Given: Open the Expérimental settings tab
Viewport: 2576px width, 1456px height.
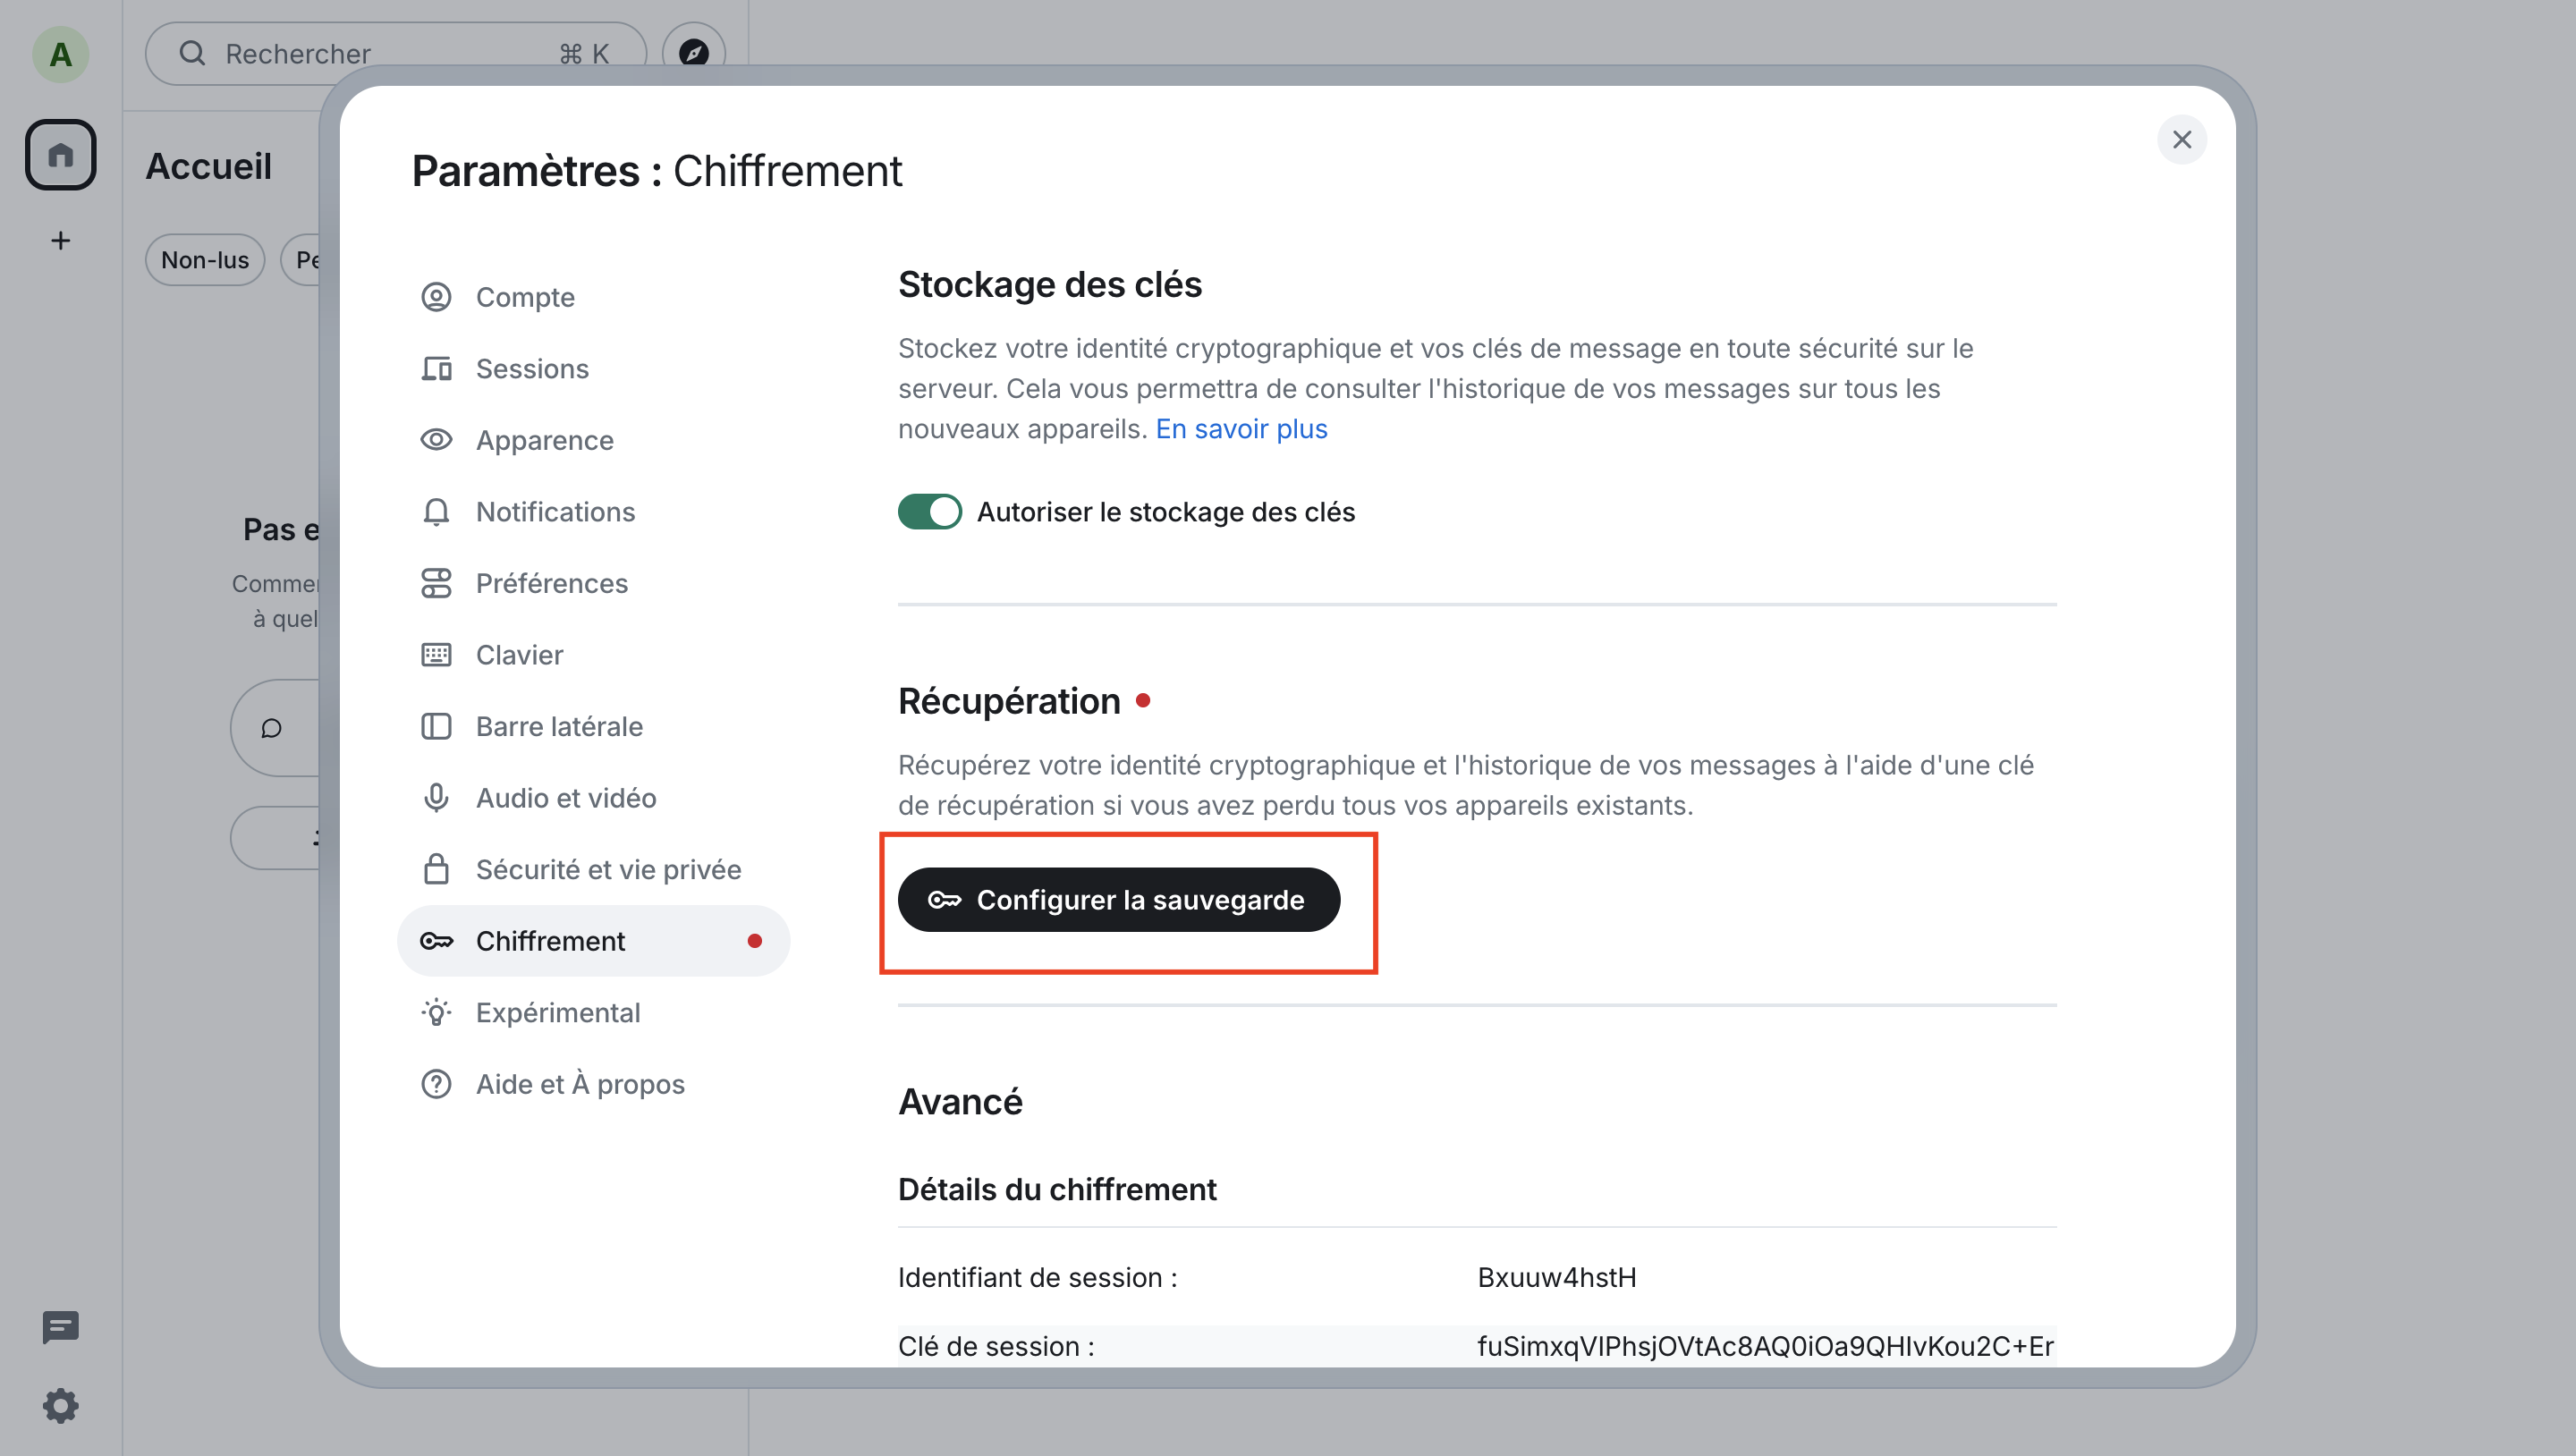Looking at the screenshot, I should coord(557,1012).
